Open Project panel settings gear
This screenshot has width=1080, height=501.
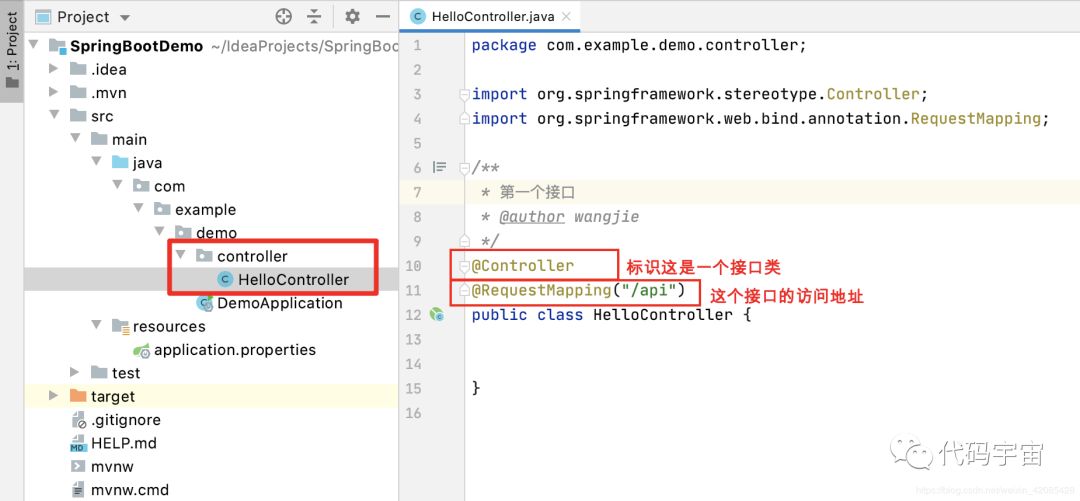point(352,17)
